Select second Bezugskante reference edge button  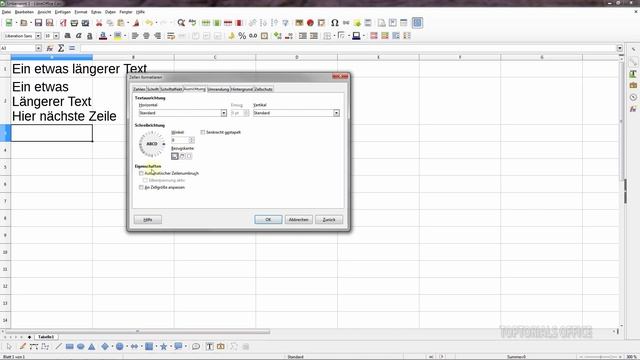click(x=182, y=156)
